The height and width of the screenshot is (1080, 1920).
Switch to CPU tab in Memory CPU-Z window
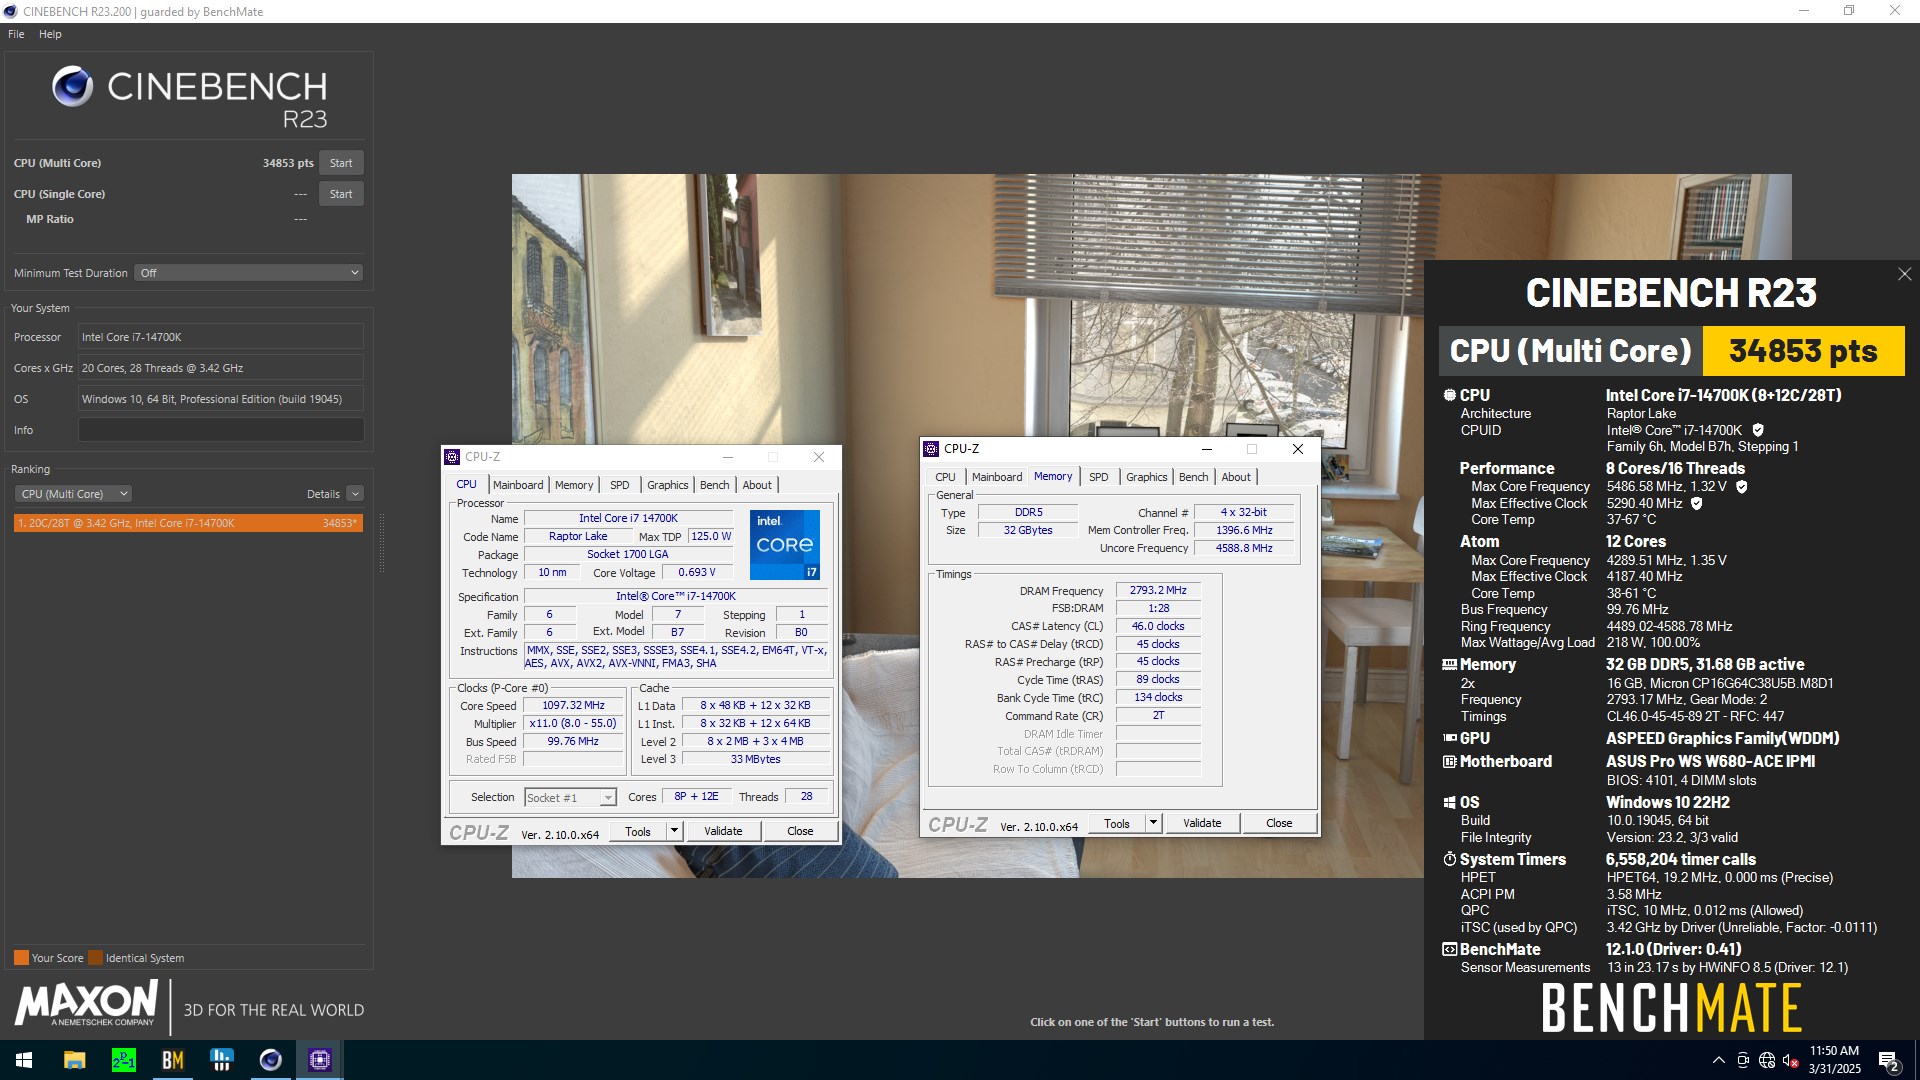tap(945, 477)
